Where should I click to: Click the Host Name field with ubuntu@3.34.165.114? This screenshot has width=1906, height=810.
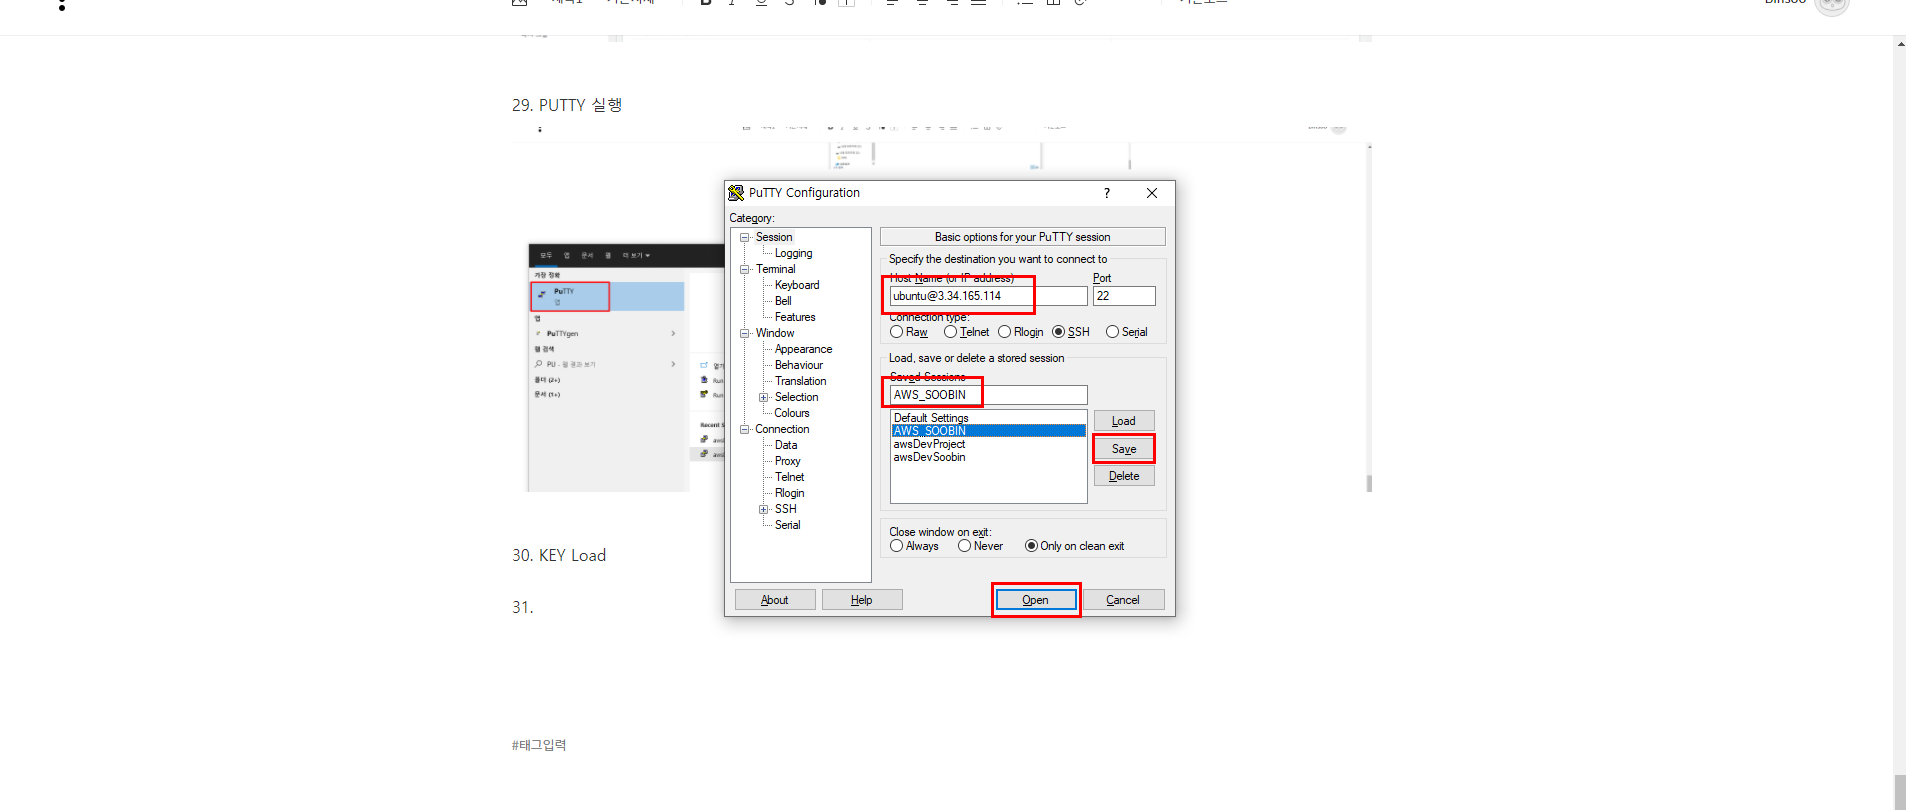click(988, 296)
